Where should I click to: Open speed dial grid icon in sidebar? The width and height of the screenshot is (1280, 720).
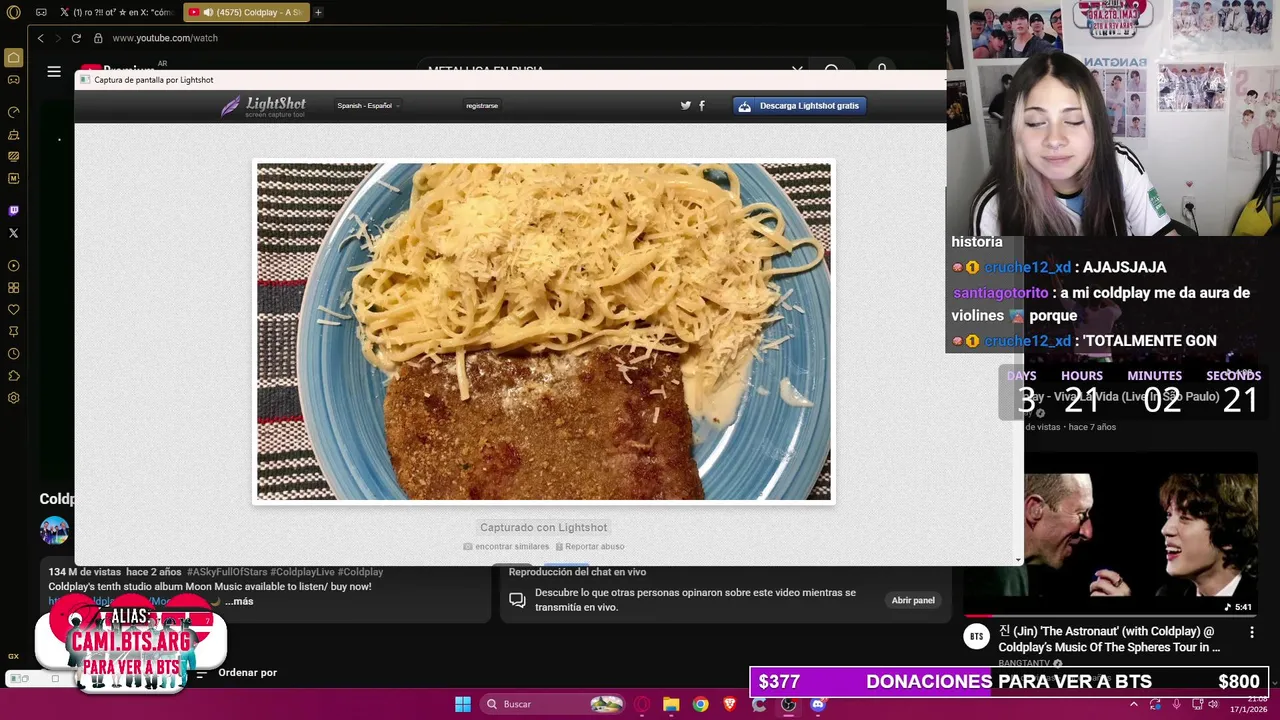pos(13,288)
